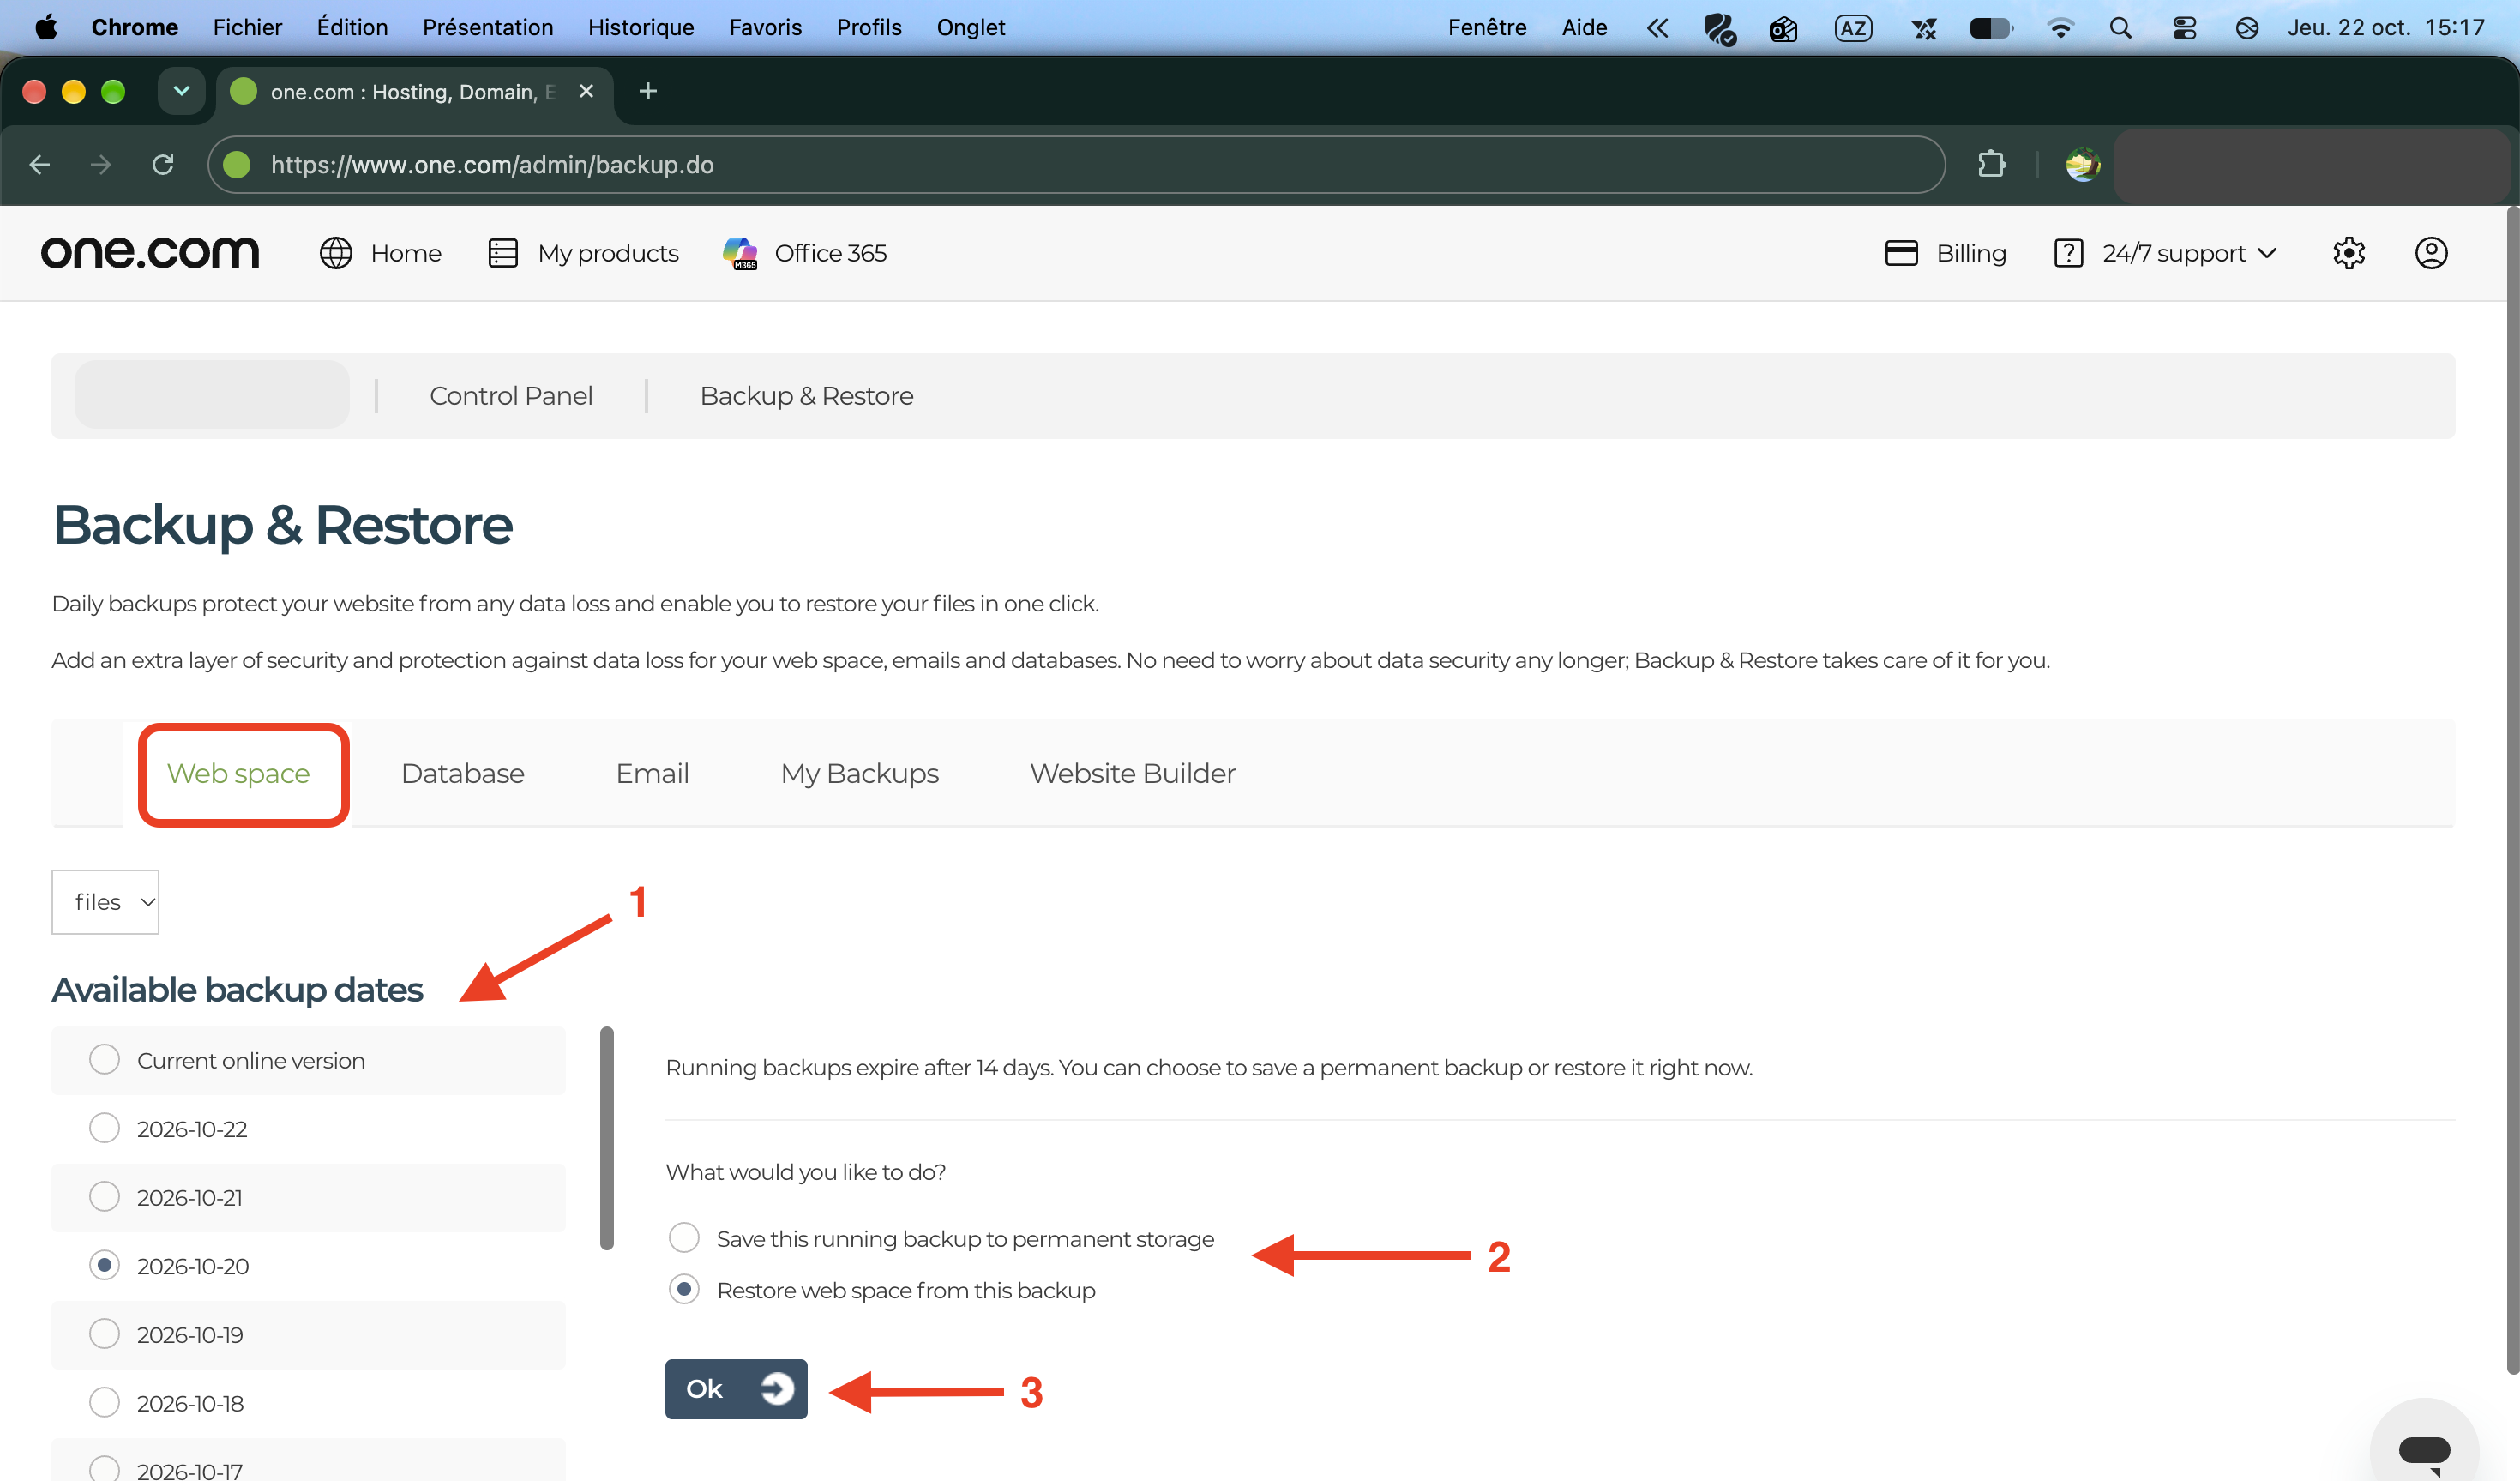2520x1481 pixels.
Task: Select backup date 2026-10-22
Action: (x=104, y=1128)
